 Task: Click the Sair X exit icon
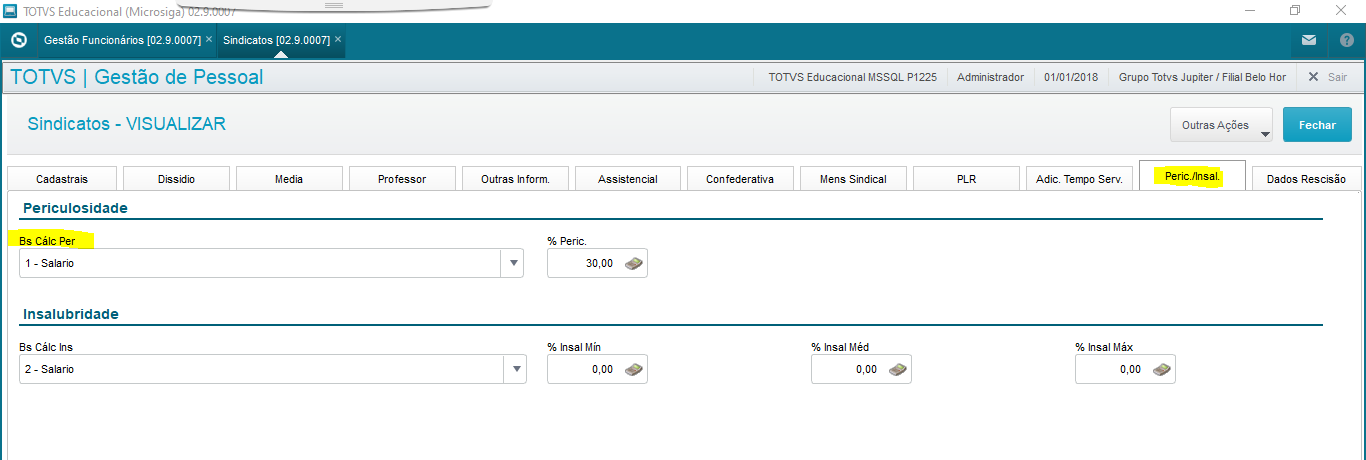[1314, 77]
